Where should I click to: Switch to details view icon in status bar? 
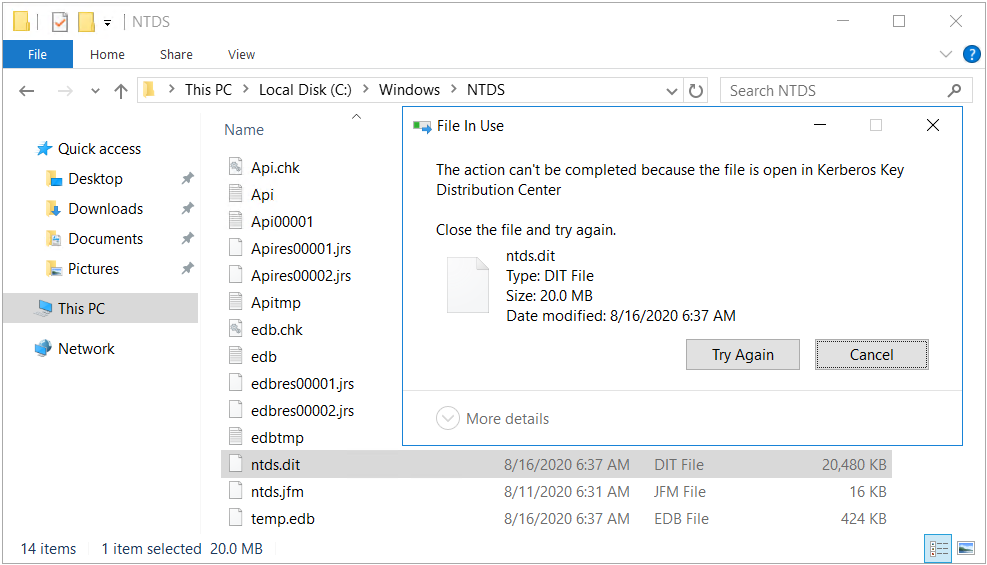[939, 548]
